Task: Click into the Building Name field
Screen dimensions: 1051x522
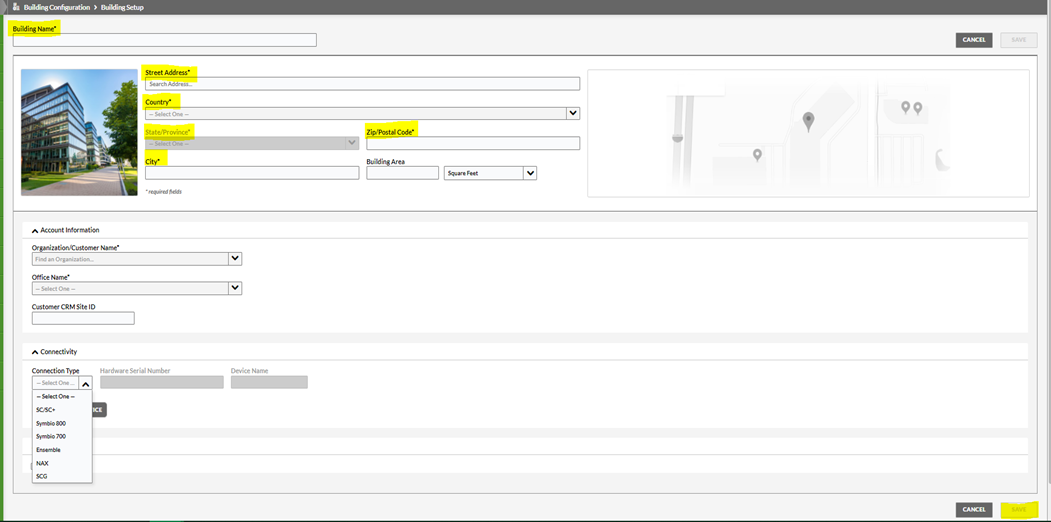Action: 164,40
